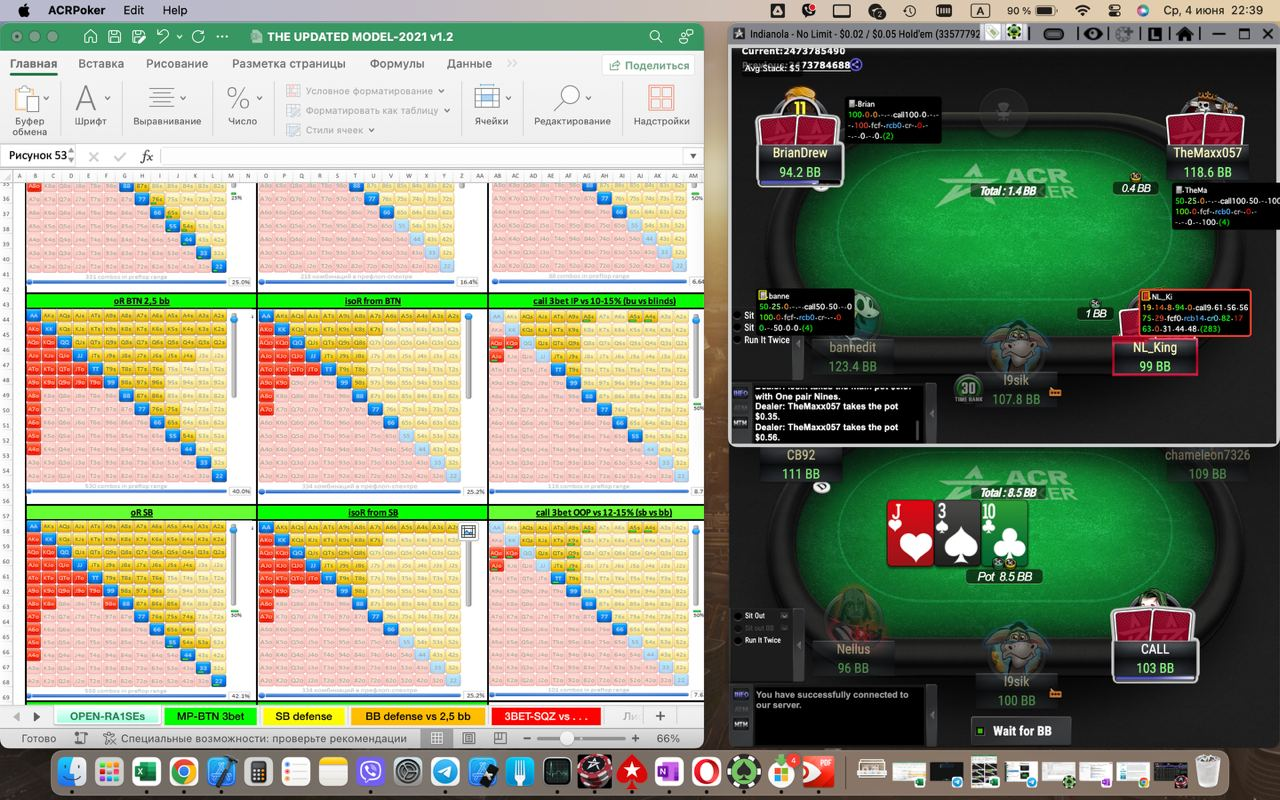1280x800 pixels.
Task: Undo the last action in Excel
Action: pyautogui.click(x=163, y=36)
